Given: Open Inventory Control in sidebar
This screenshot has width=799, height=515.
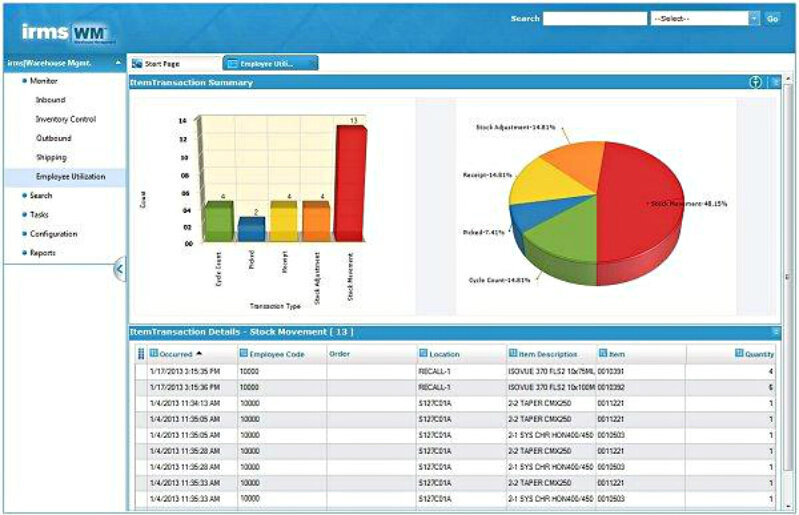Looking at the screenshot, I should 65,119.
